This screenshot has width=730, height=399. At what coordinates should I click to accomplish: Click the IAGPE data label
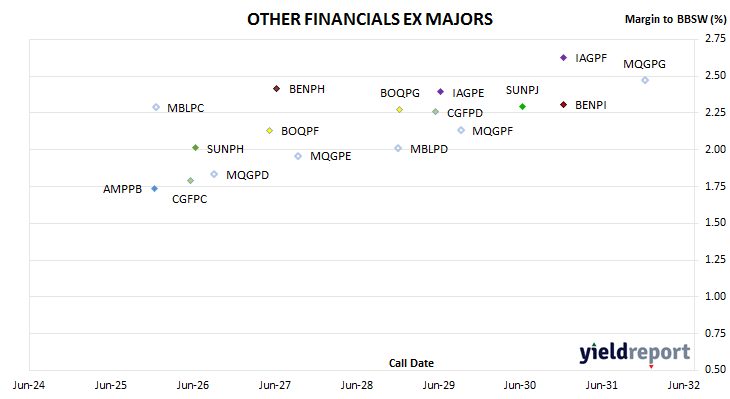pos(468,93)
